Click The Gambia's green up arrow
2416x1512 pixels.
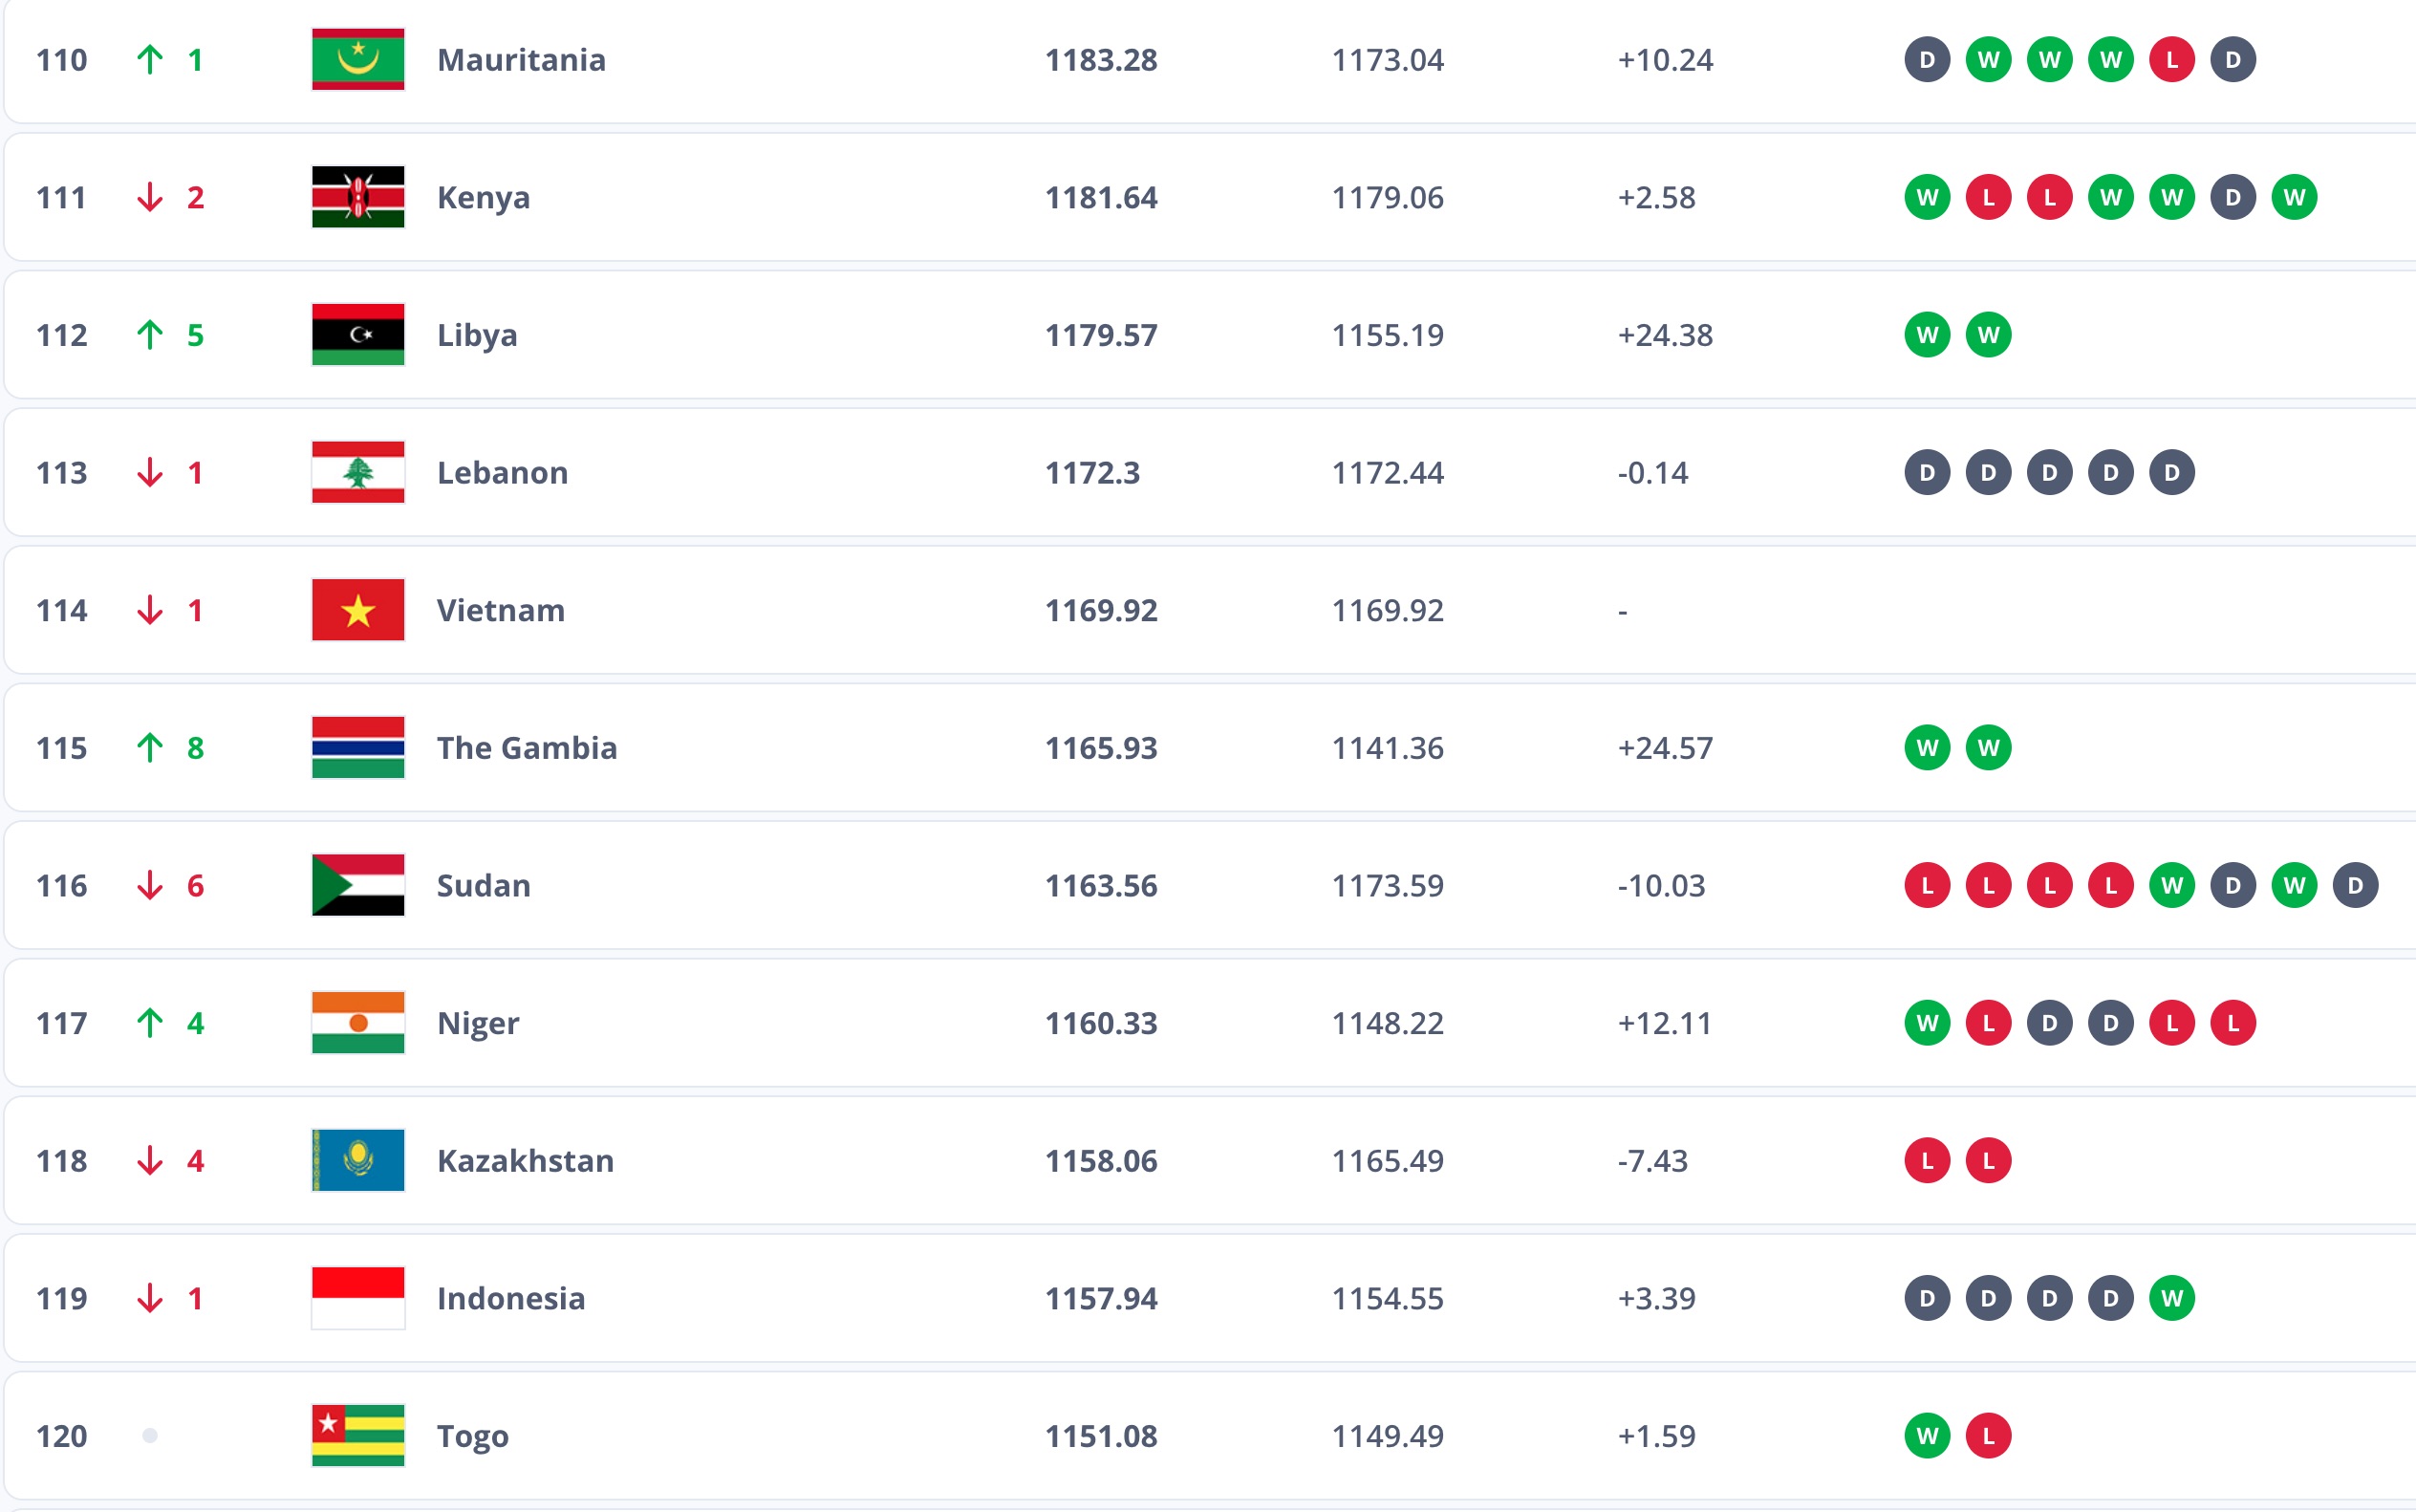150,747
